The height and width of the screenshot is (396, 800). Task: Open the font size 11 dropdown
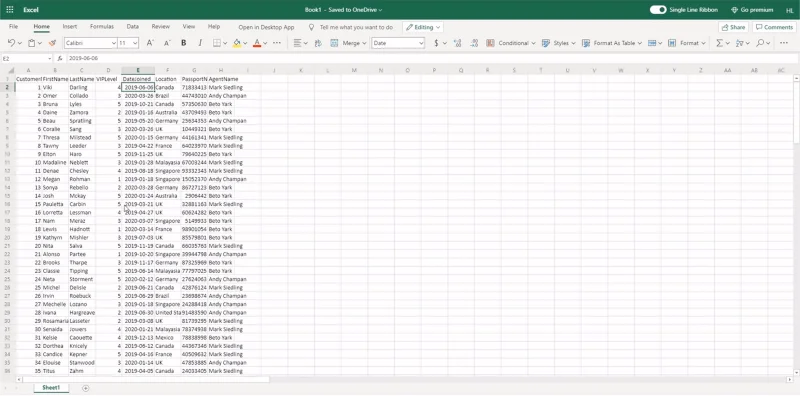click(135, 43)
